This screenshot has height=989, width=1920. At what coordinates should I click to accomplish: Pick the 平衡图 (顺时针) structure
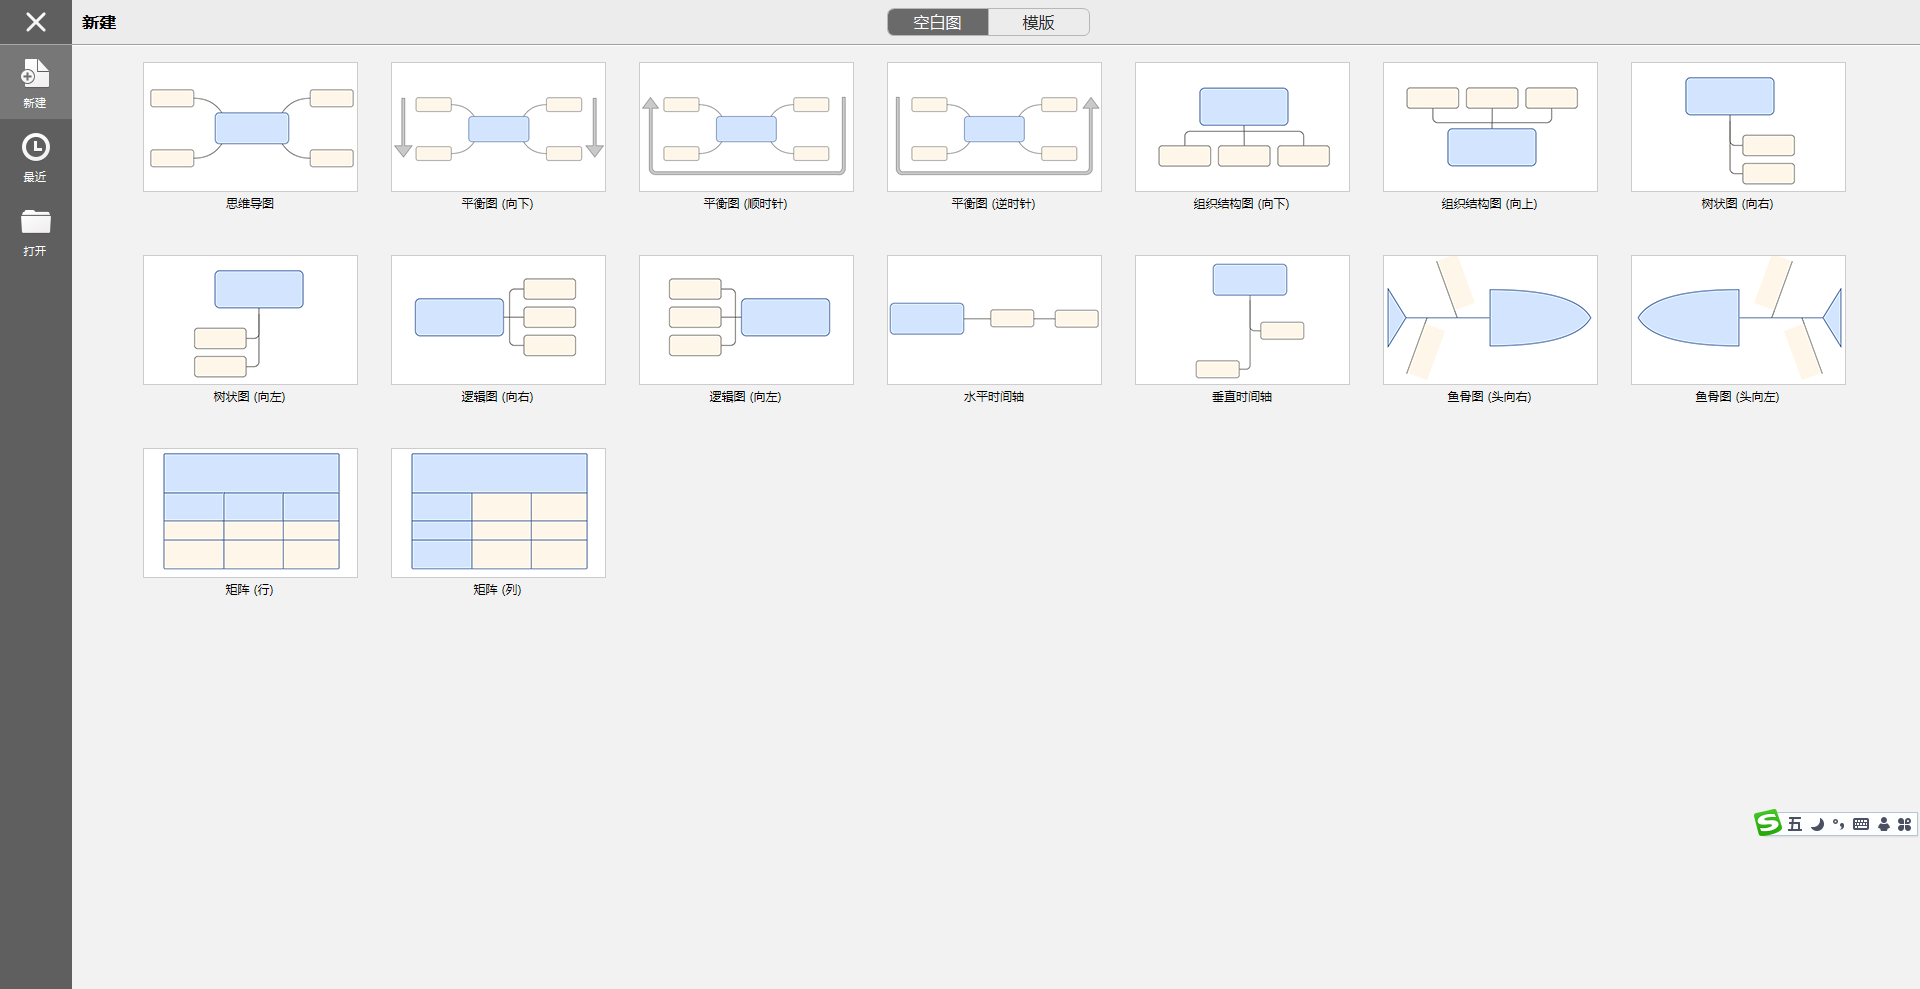(746, 127)
